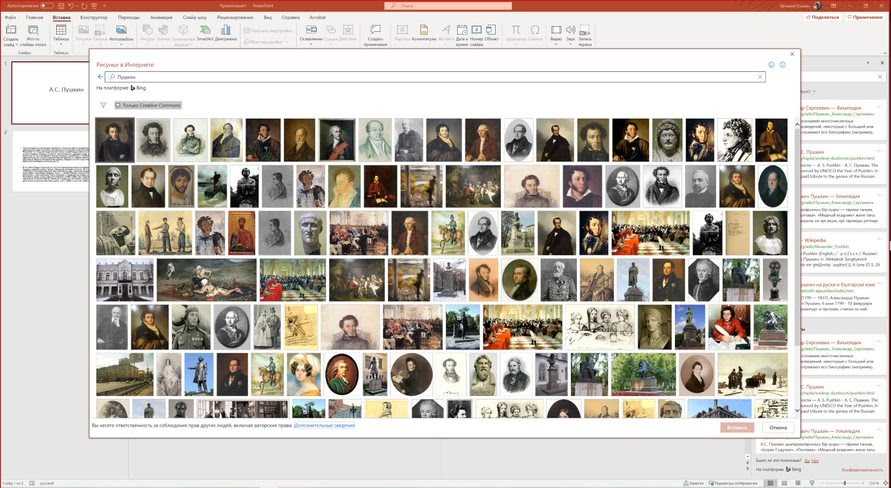Click the slide Comment icon in the ribbon
This screenshot has height=488, width=891.
click(x=375, y=31)
